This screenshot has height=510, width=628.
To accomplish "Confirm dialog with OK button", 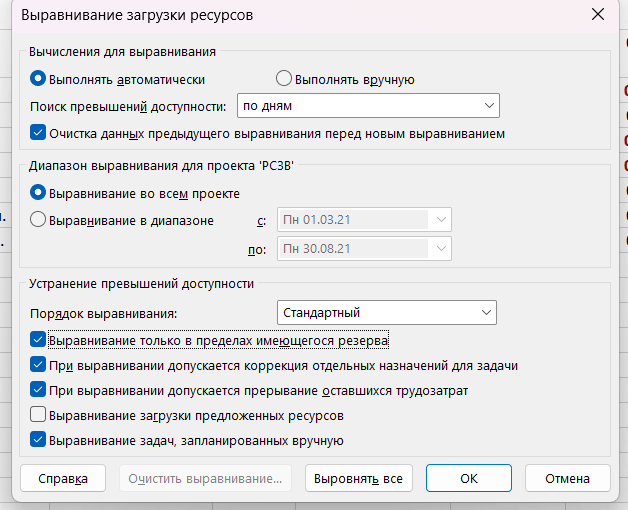I will click(469, 478).
